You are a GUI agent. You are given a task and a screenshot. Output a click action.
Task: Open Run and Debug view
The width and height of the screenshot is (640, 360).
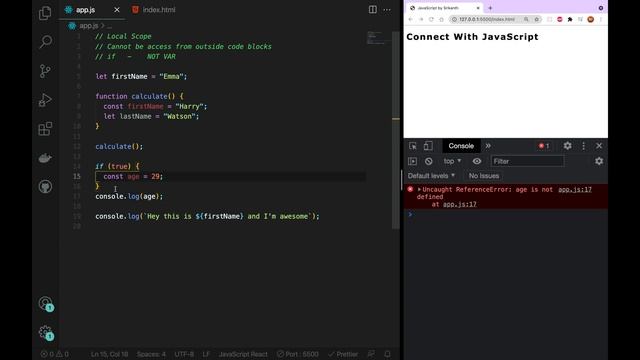(x=45, y=100)
